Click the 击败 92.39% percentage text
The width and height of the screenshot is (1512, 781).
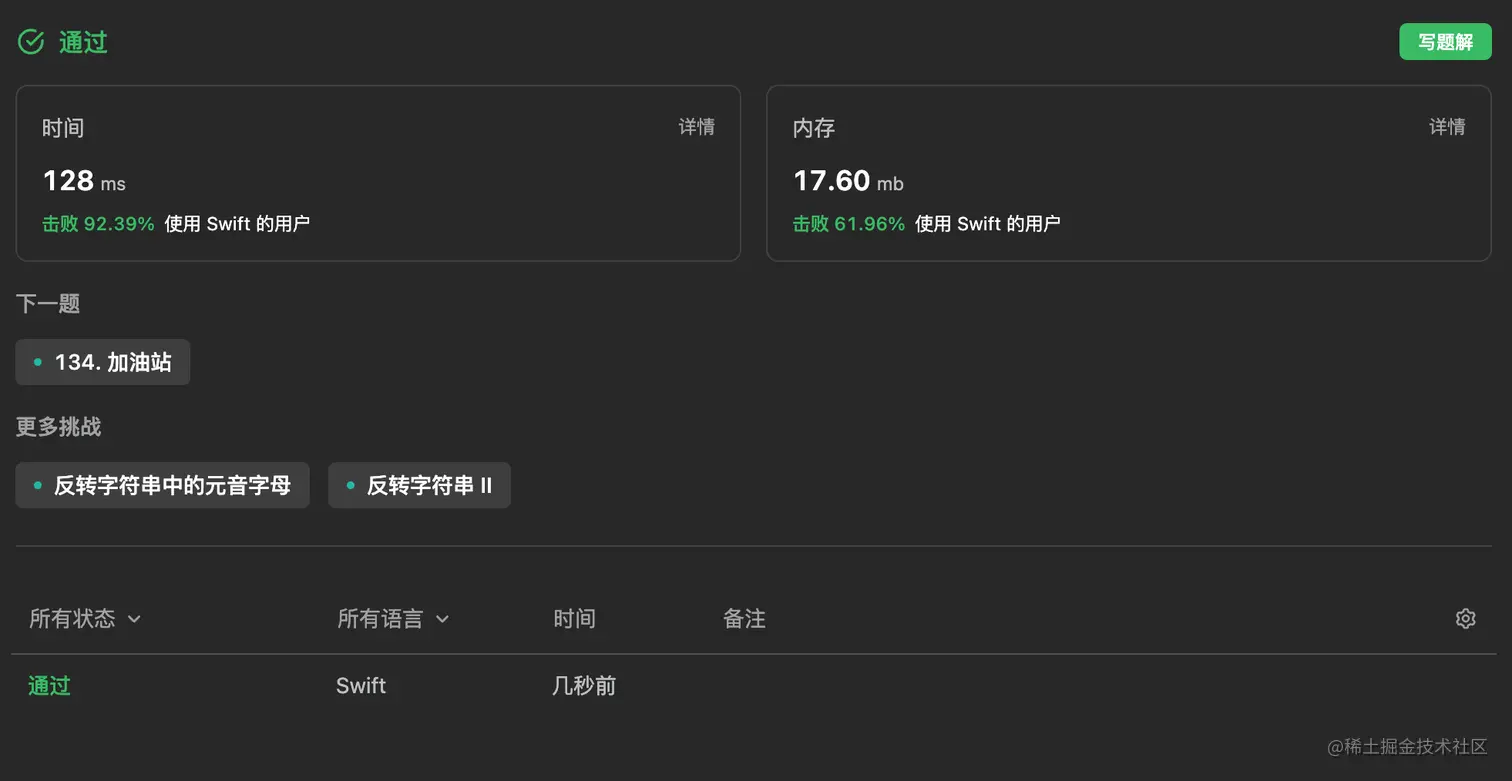tap(97, 224)
